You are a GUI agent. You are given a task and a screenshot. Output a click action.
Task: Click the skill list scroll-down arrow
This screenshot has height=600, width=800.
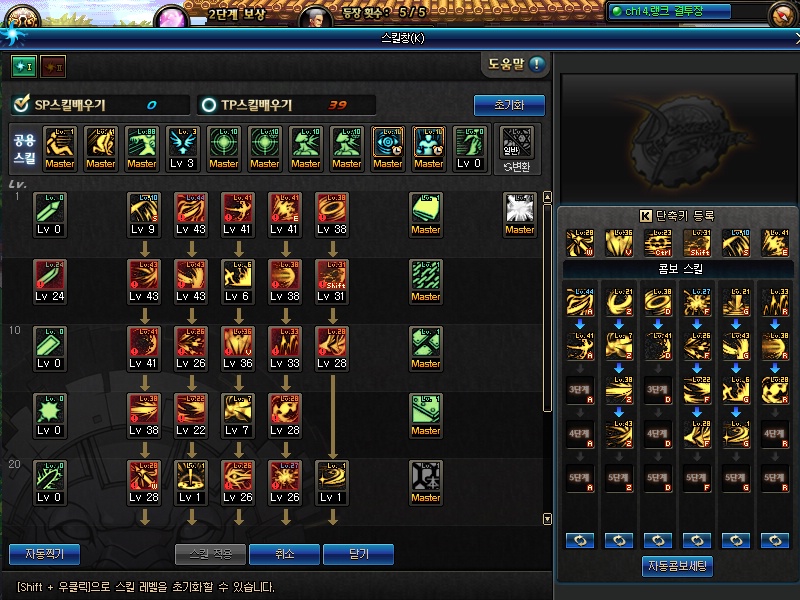[547, 519]
